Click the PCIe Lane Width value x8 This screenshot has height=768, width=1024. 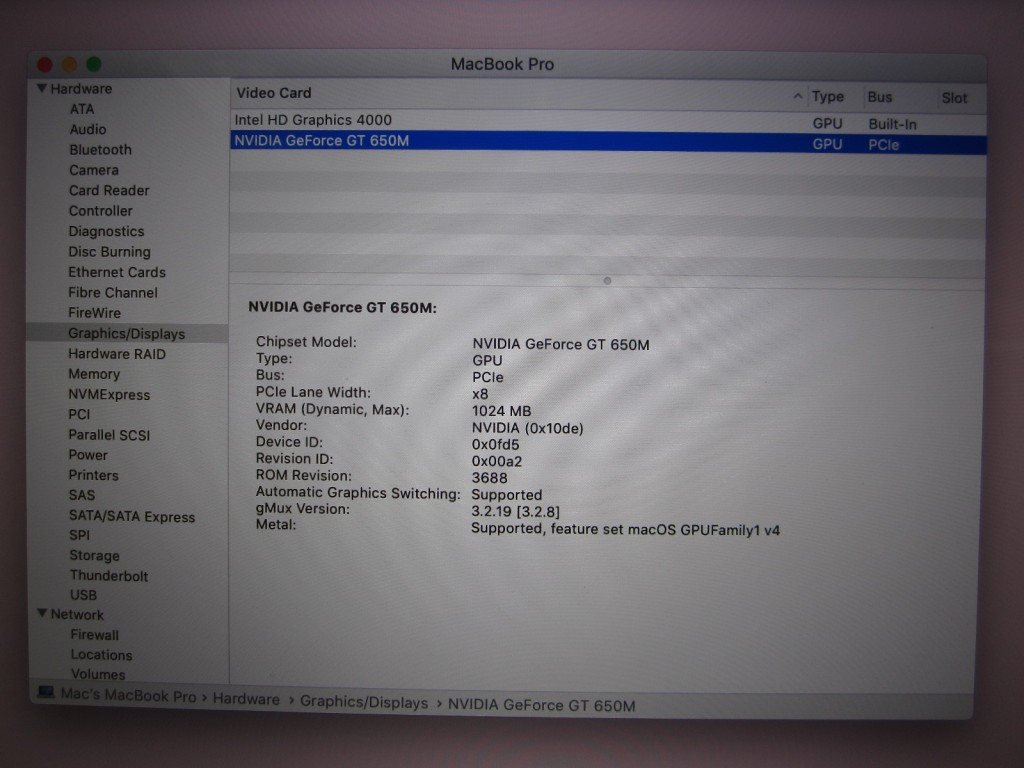coord(480,394)
